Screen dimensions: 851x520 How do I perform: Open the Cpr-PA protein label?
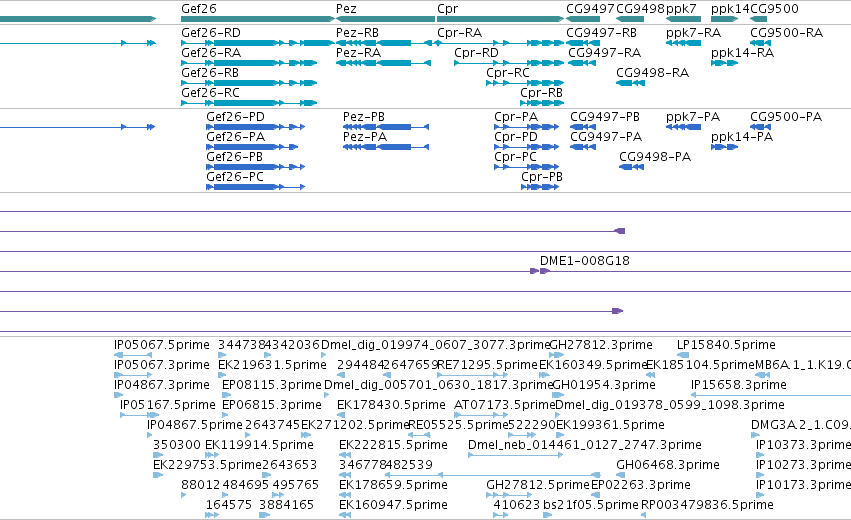[516, 117]
